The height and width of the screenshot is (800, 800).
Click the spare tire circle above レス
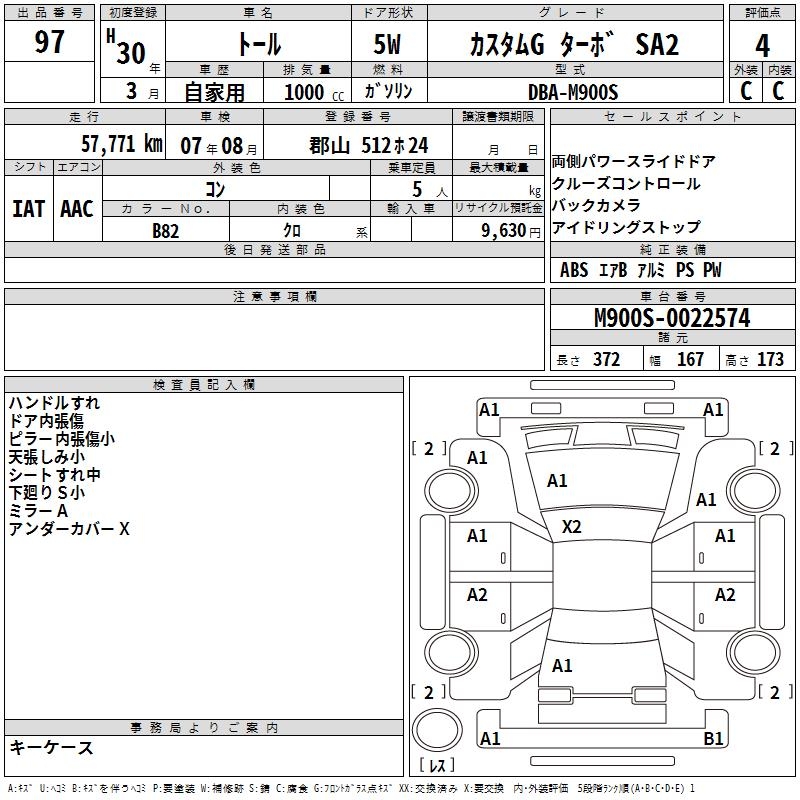(x=437, y=730)
